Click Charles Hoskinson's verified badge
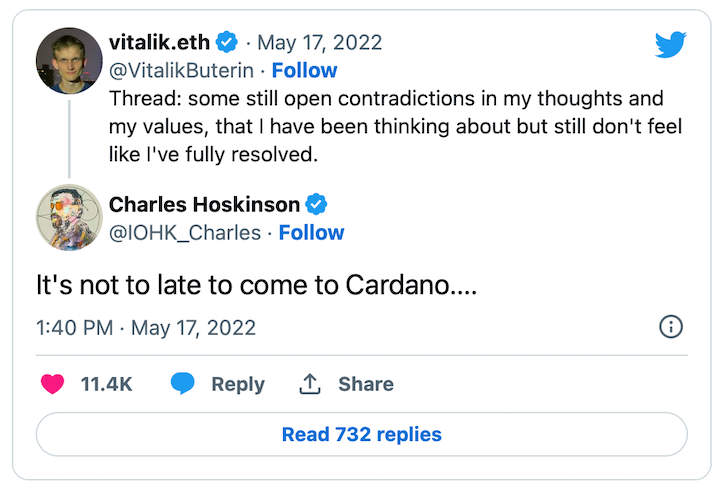Viewport: 725px width, 493px height. pyautogui.click(x=316, y=205)
